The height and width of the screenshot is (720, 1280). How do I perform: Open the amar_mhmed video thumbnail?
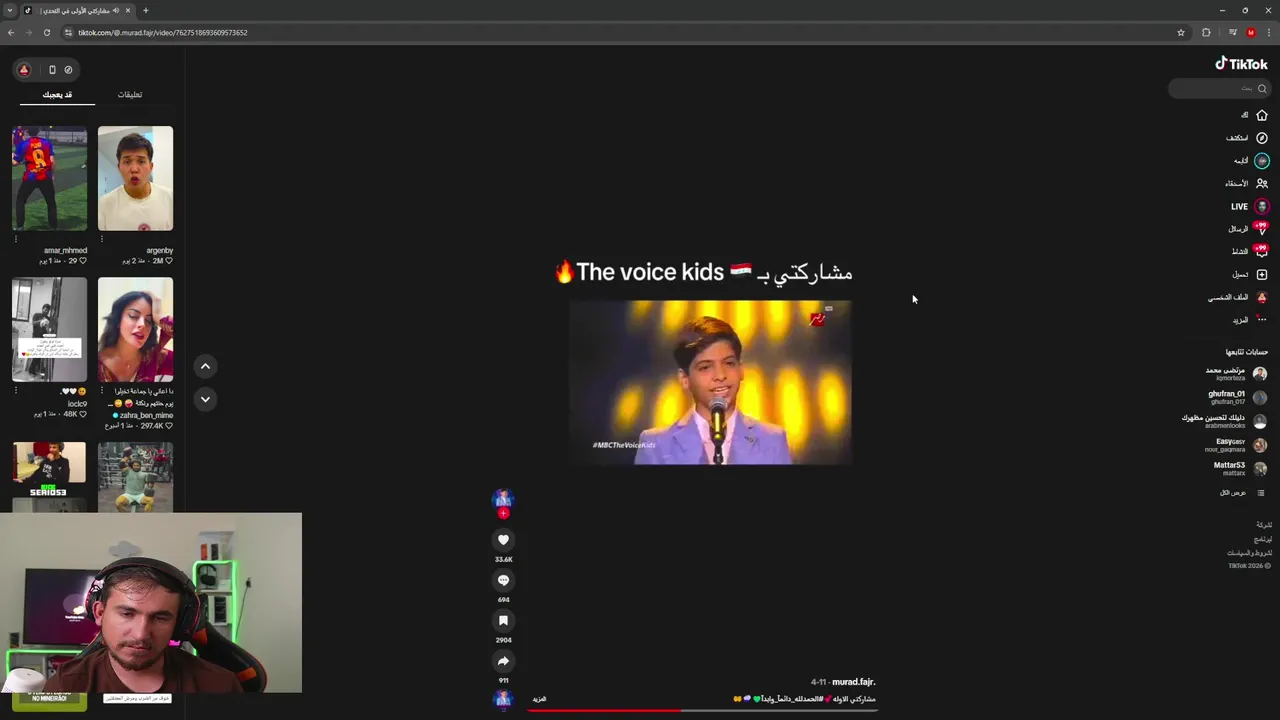click(x=49, y=178)
